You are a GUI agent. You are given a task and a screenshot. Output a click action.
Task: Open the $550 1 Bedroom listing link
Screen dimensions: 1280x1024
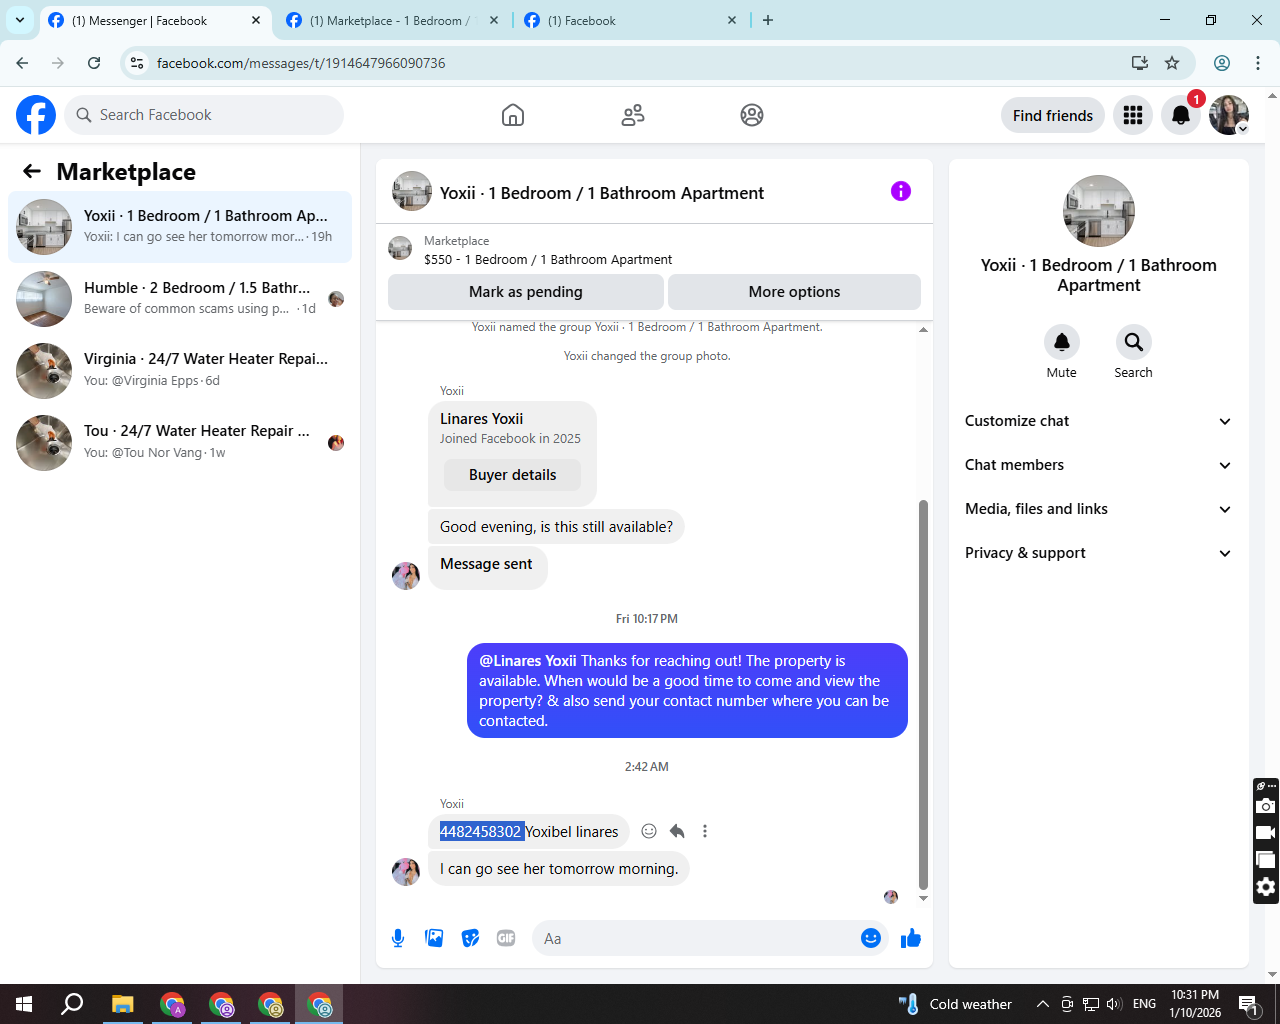tap(548, 259)
